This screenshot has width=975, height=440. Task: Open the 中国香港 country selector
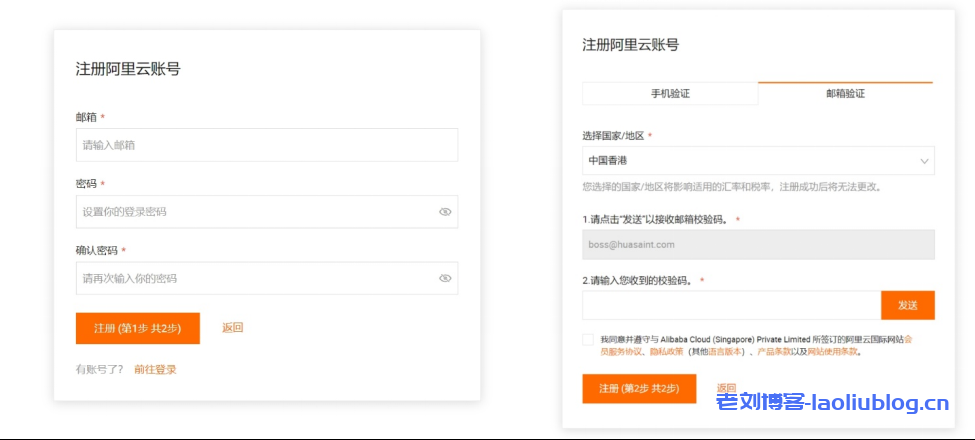[x=757, y=161]
